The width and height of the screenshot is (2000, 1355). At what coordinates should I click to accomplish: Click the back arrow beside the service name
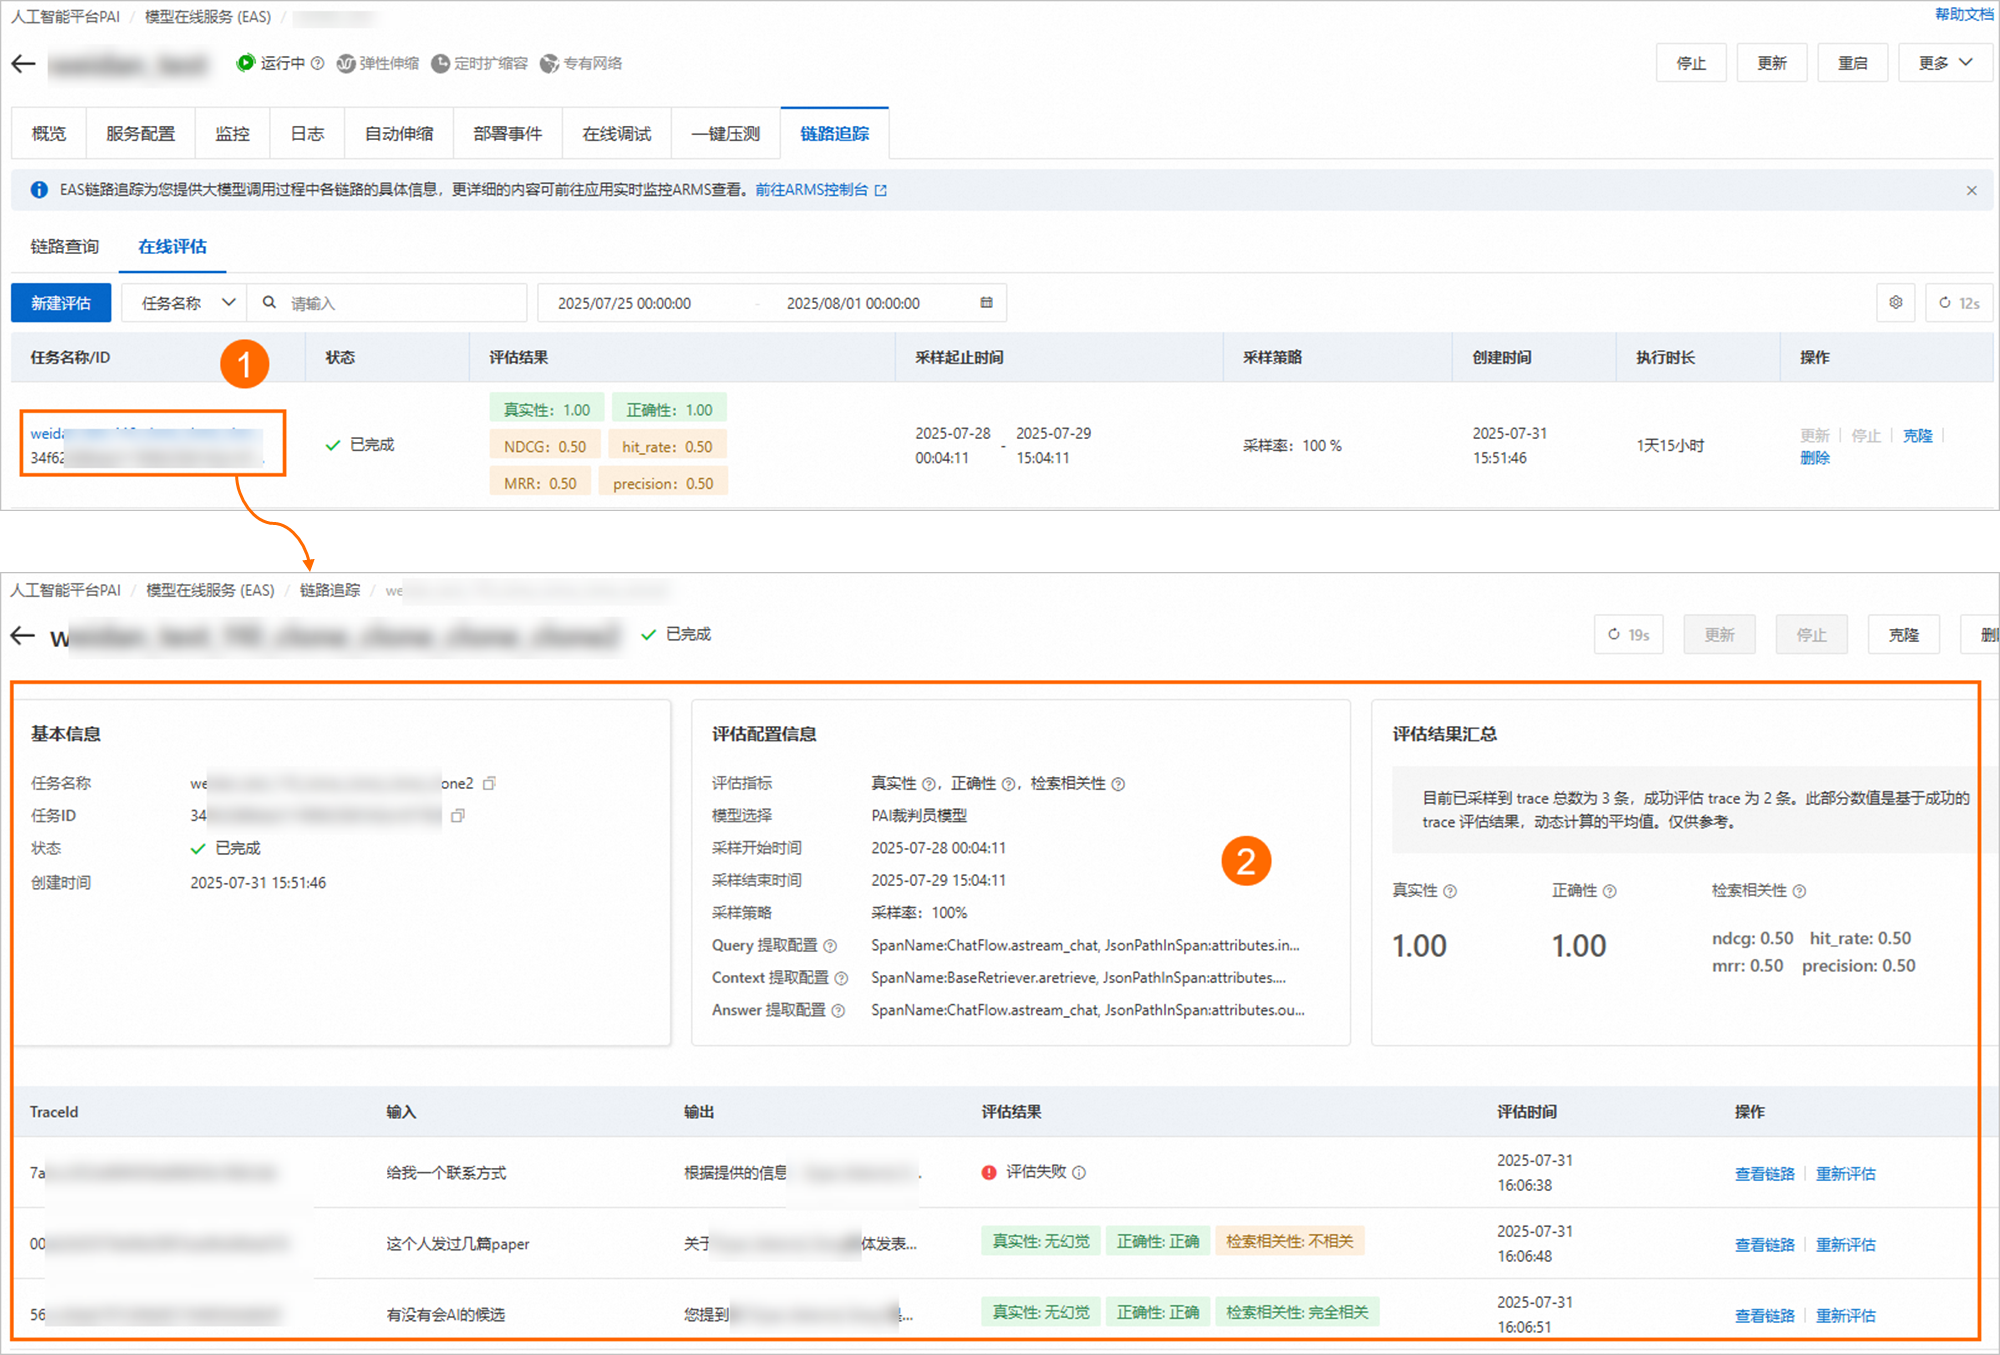pos(23,64)
